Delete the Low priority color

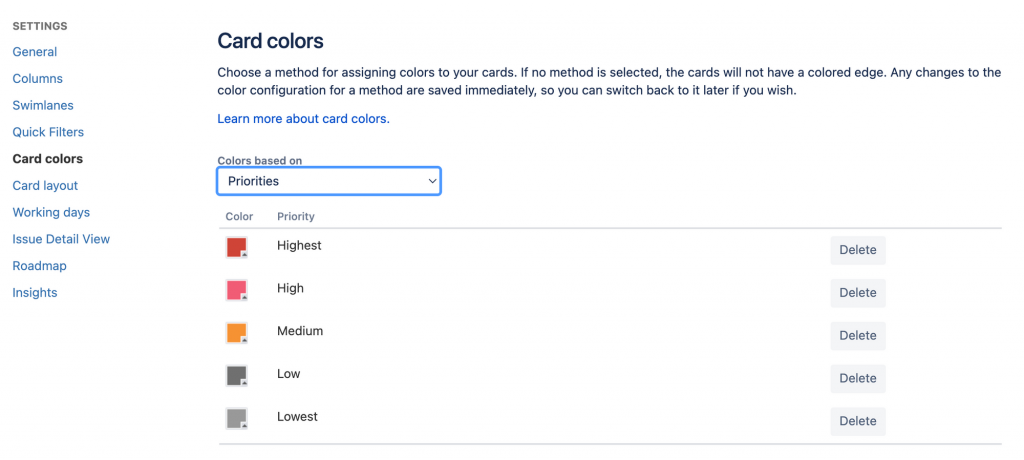(x=857, y=378)
